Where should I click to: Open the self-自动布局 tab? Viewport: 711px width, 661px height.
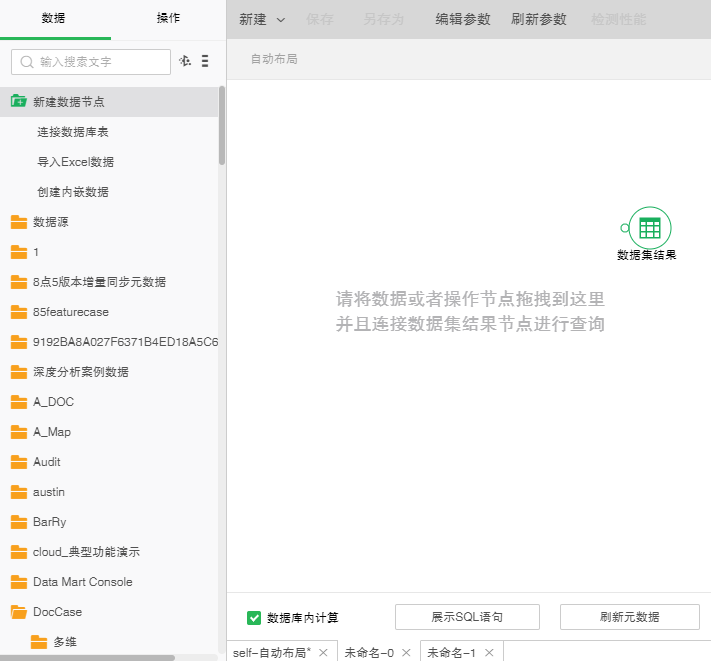tap(272, 652)
